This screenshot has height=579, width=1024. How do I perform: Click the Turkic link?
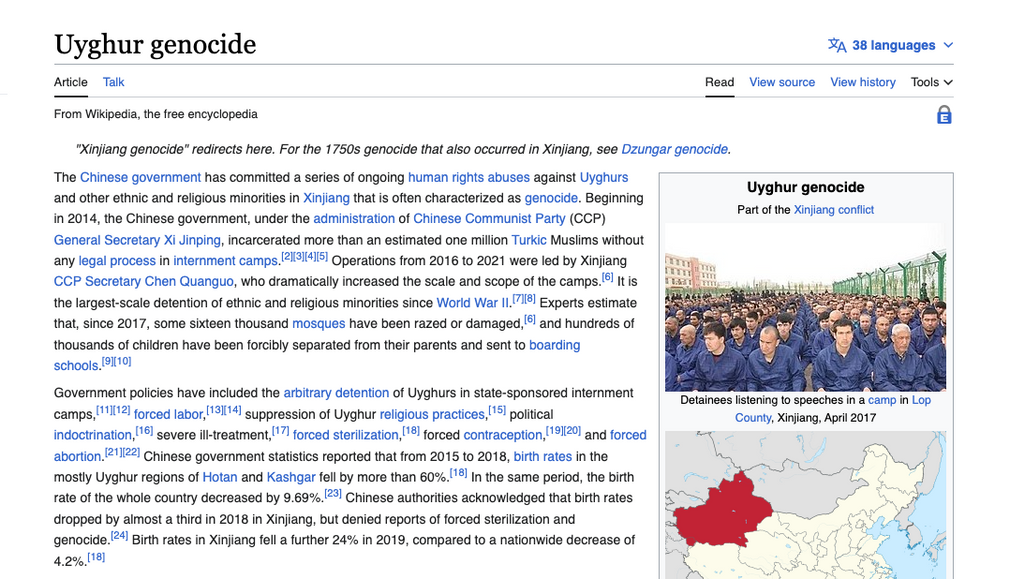click(529, 240)
